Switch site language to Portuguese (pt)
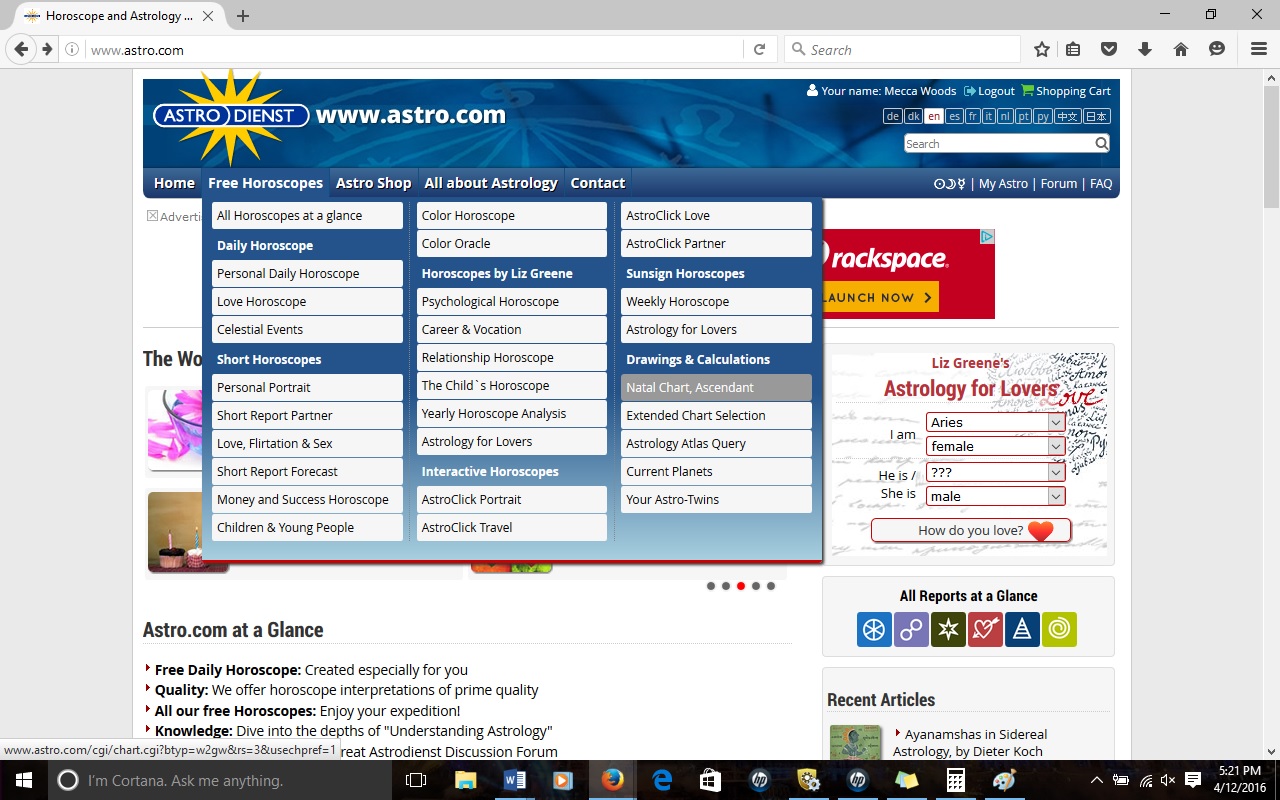This screenshot has height=800, width=1280. (x=1023, y=116)
